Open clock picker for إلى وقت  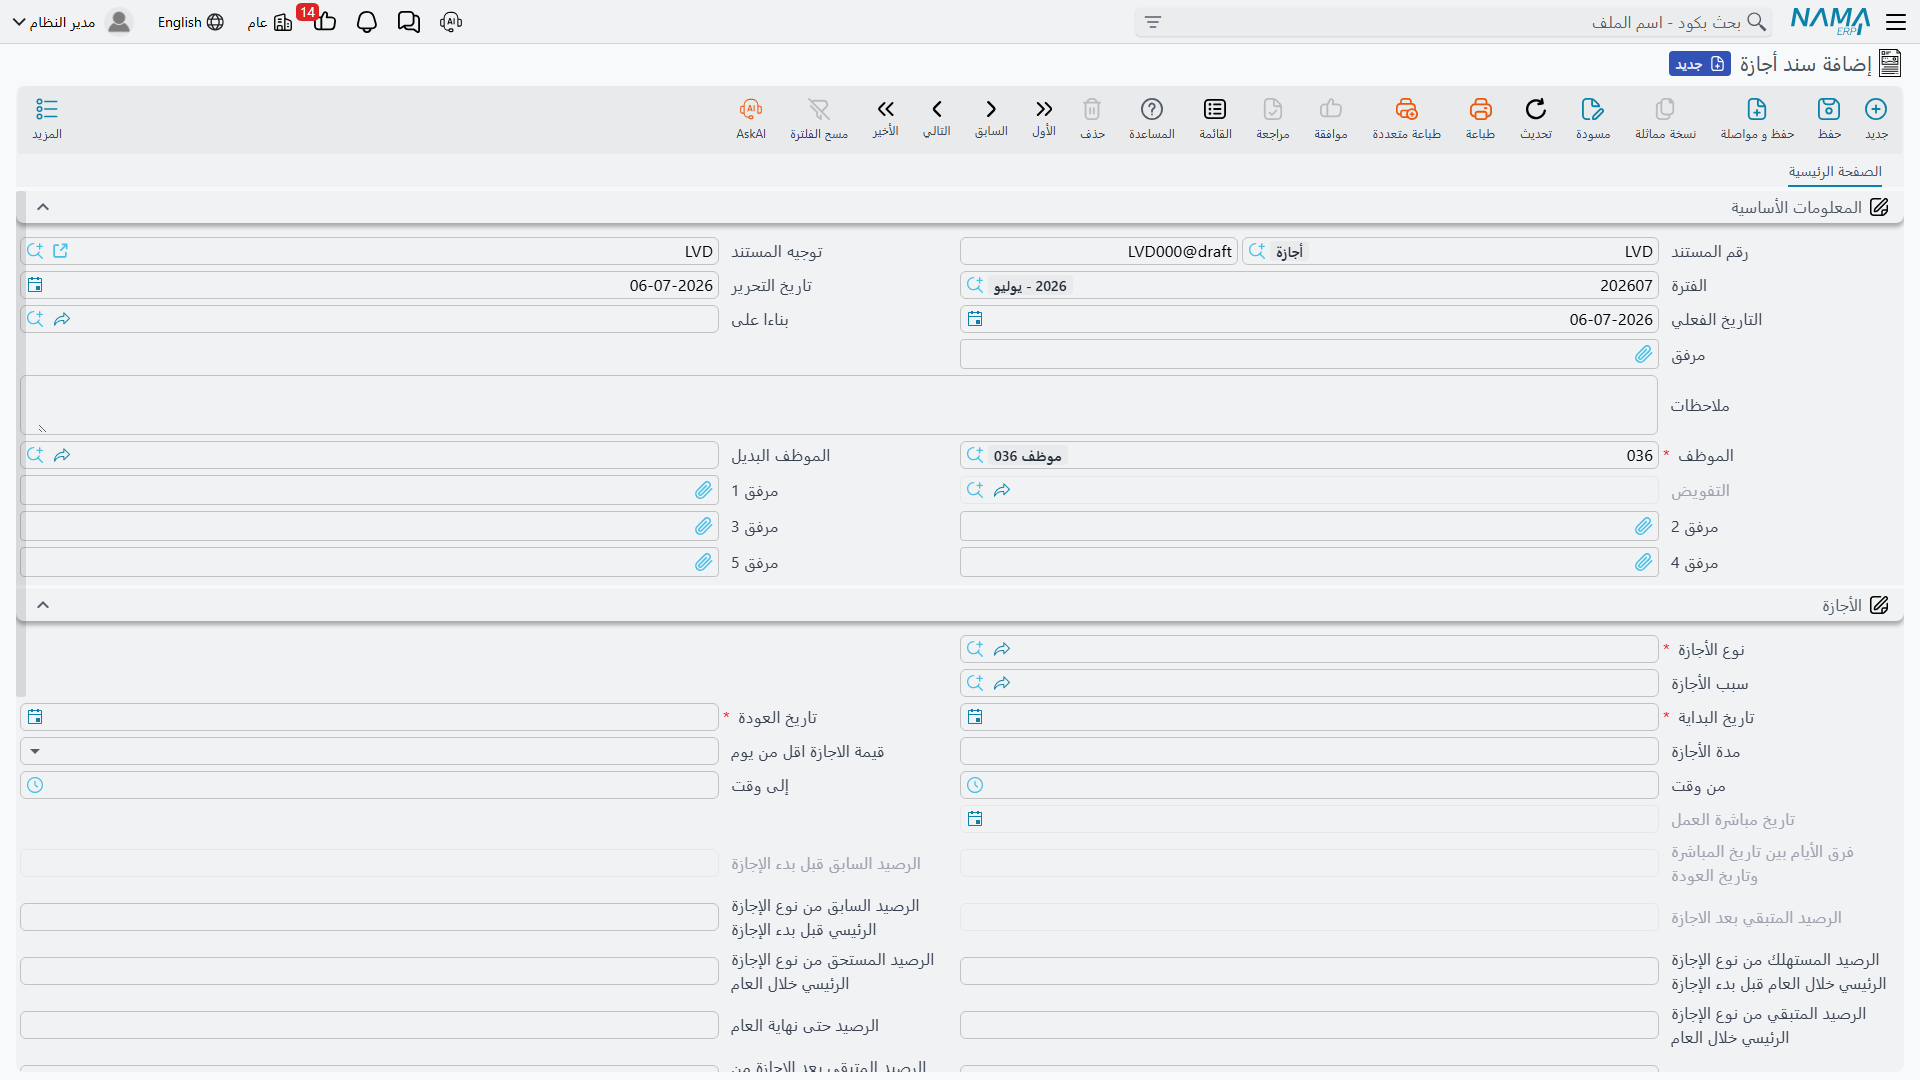click(35, 785)
